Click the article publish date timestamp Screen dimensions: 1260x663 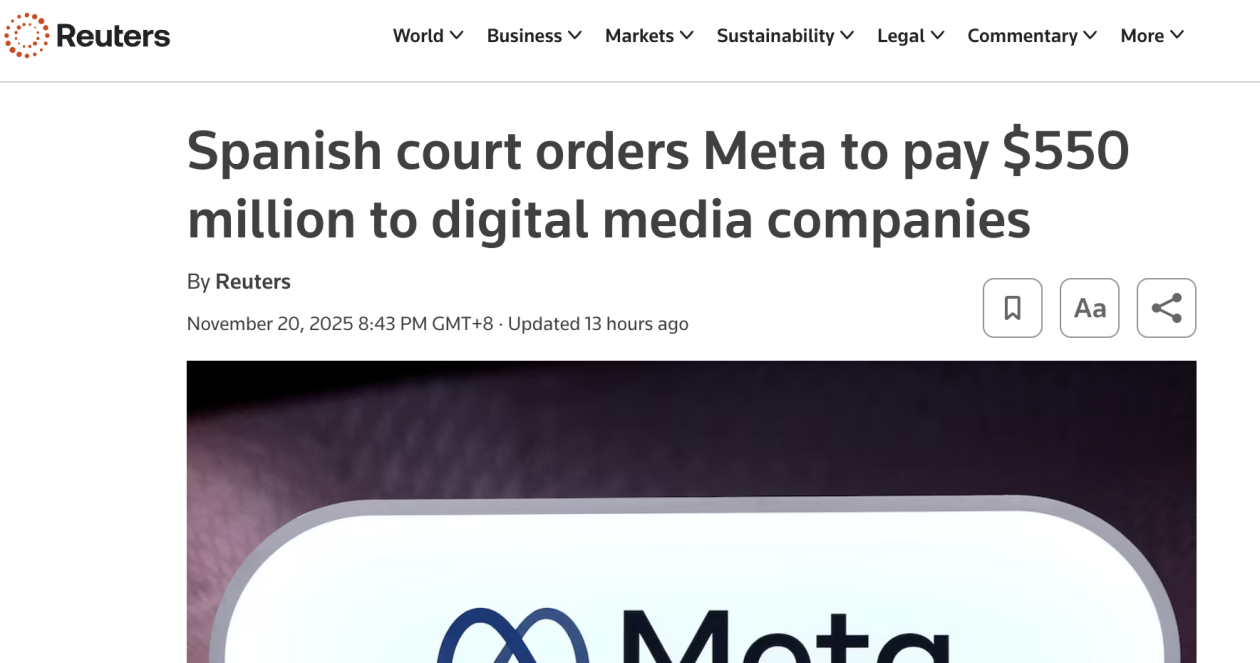coord(340,324)
